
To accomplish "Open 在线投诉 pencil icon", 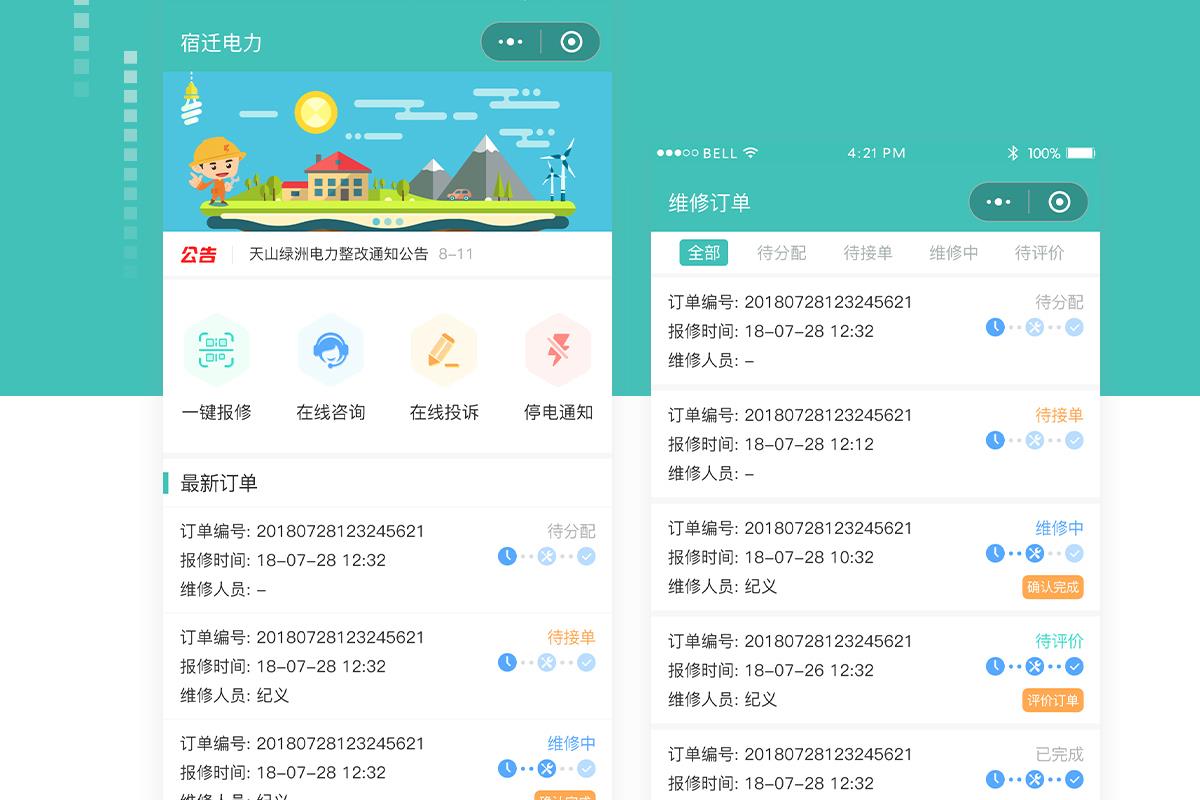I will coord(444,350).
